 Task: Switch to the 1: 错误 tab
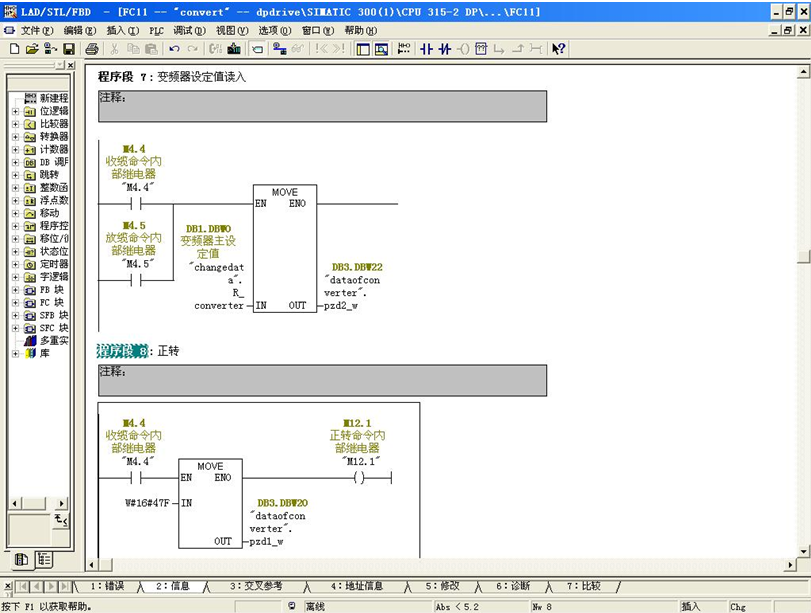(107, 586)
